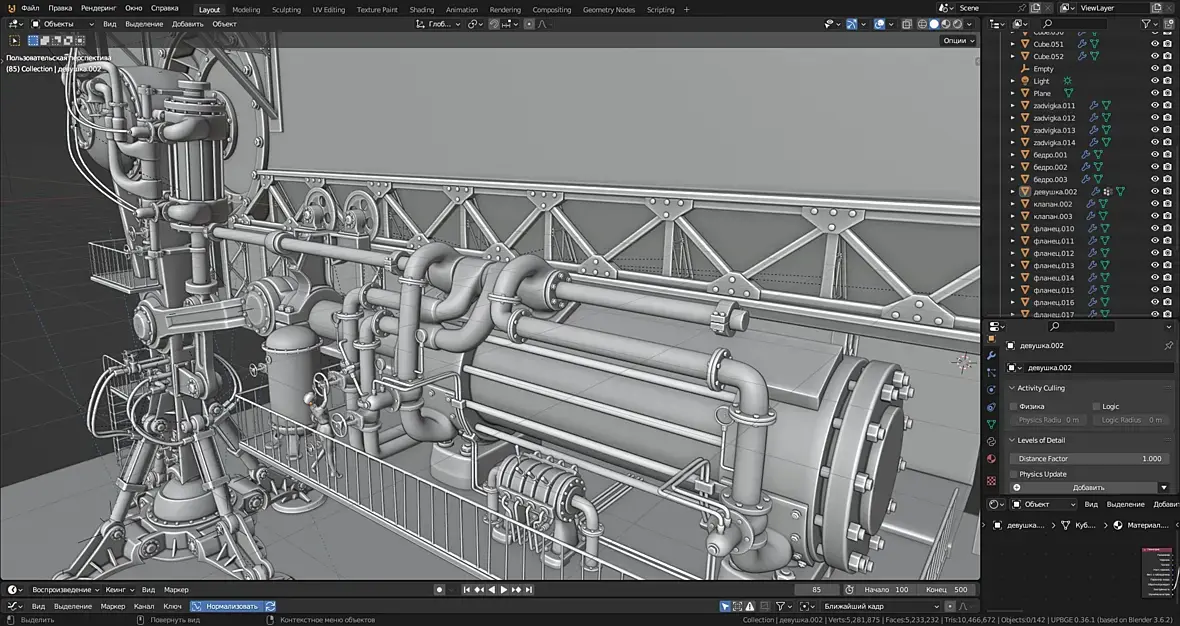
Task: Click the Добавить button in Levels of Detail
Action: (1088, 487)
